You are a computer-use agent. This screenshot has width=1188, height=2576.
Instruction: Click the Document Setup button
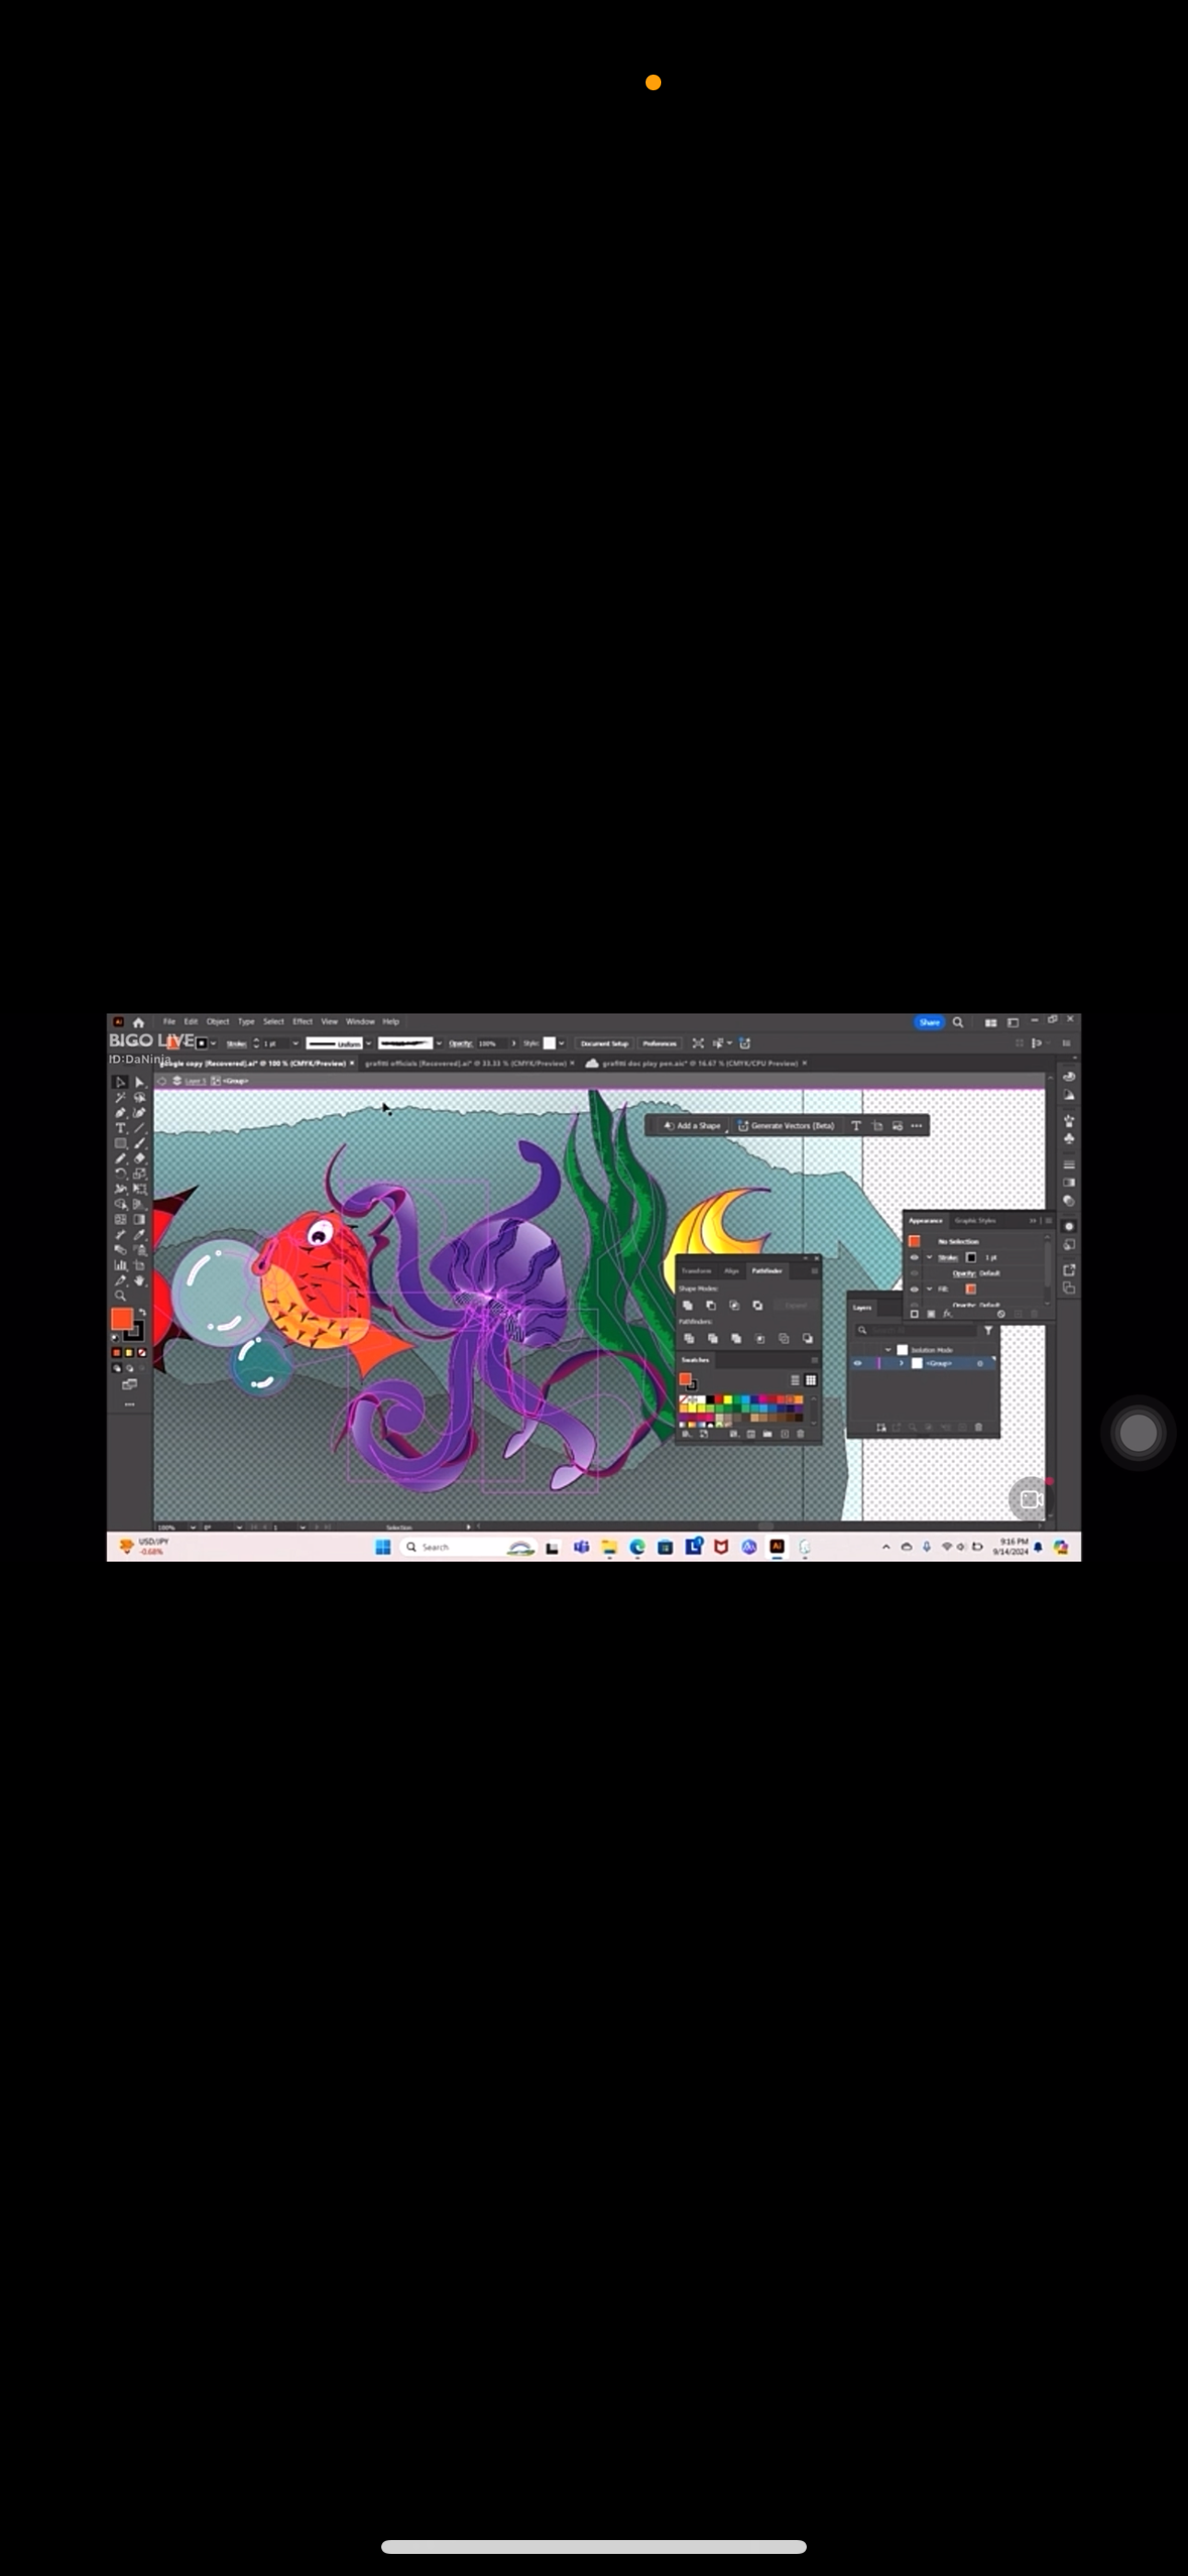(x=604, y=1043)
